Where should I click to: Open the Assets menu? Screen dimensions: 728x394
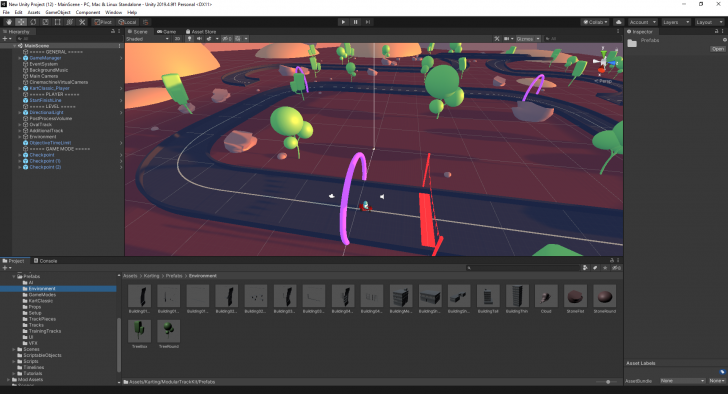[34, 12]
